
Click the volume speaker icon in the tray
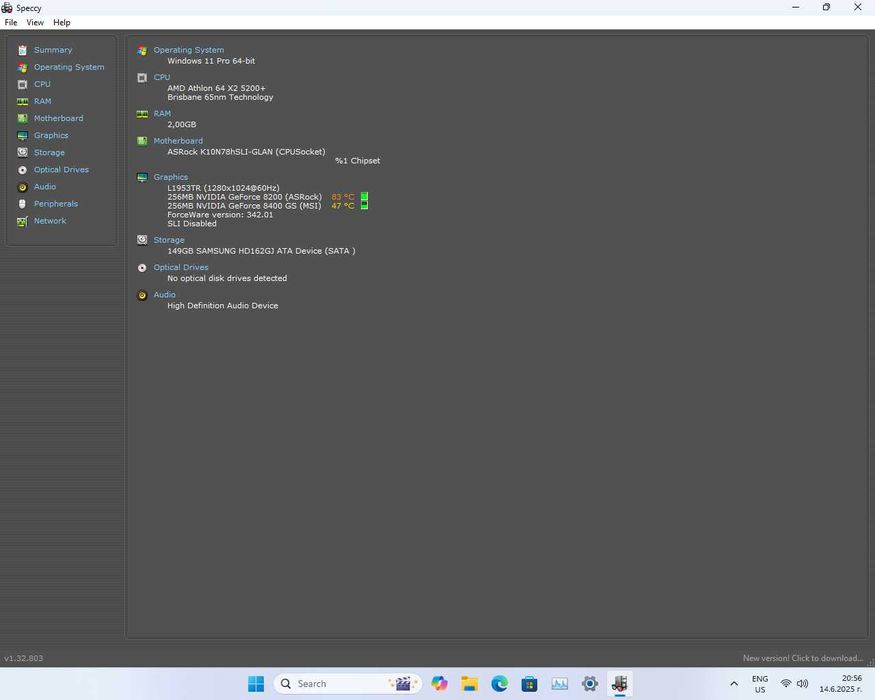click(x=802, y=684)
